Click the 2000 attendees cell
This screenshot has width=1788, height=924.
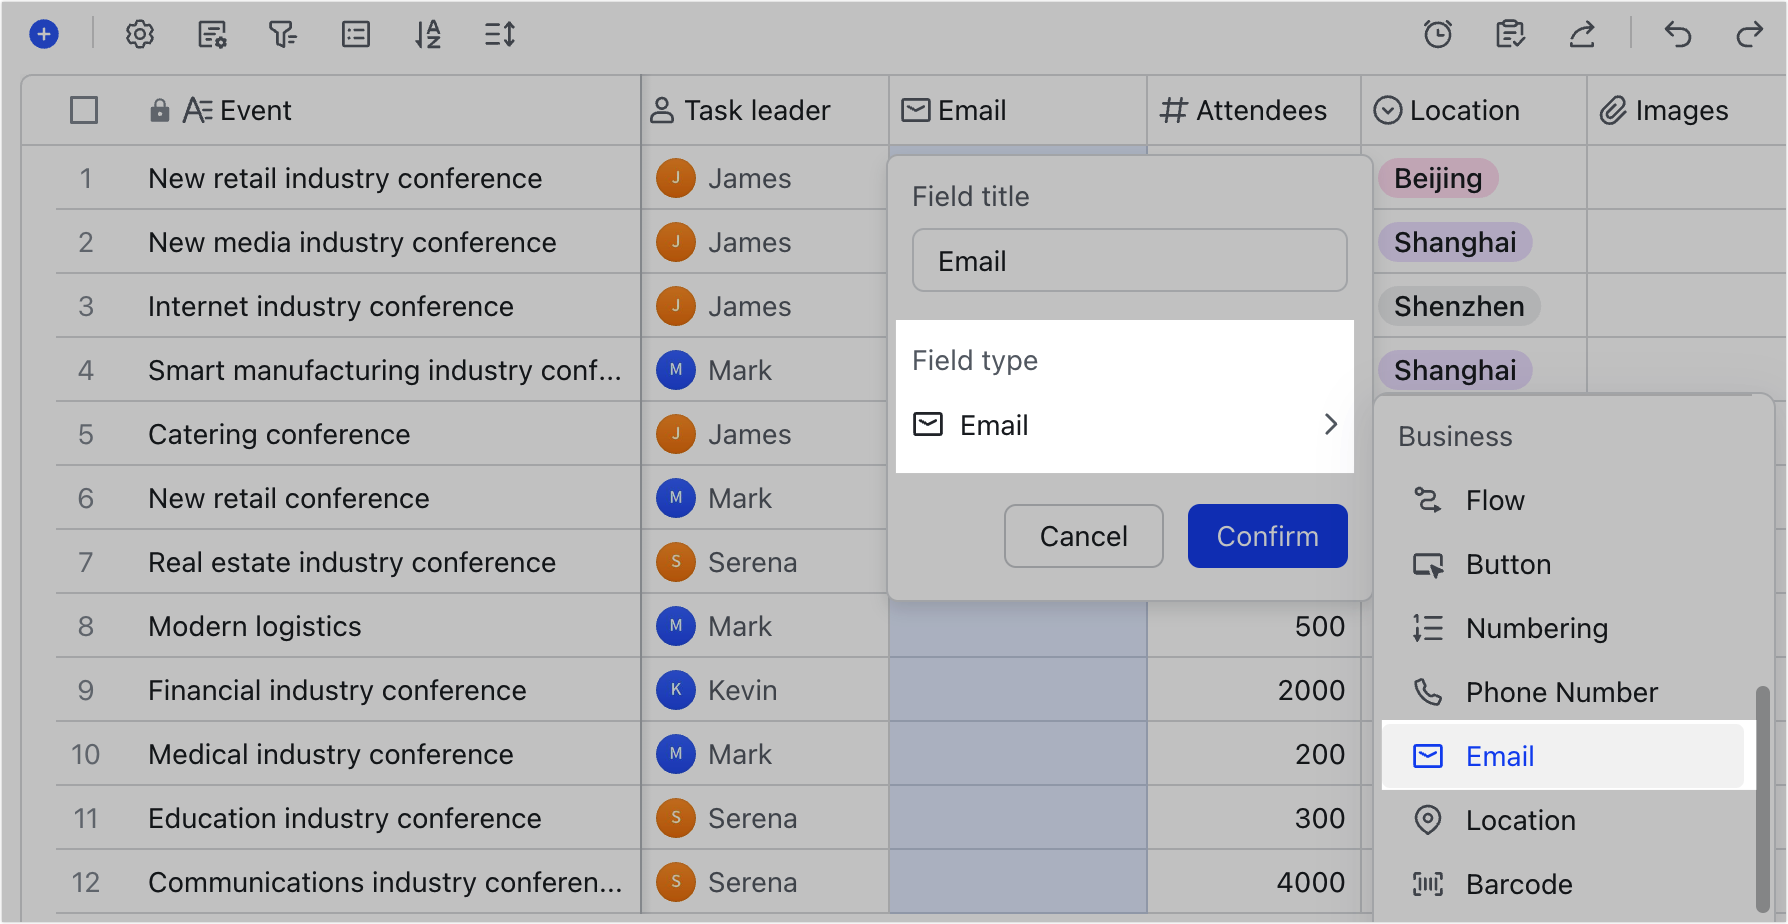[1253, 690]
